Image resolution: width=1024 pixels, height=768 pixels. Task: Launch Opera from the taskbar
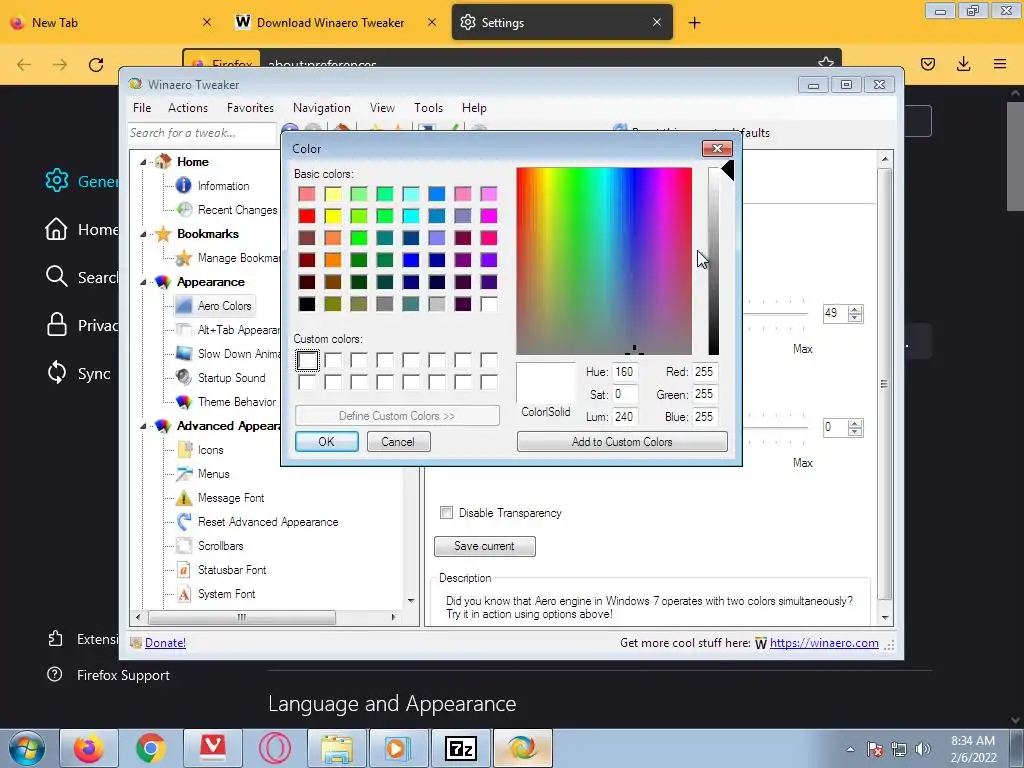point(275,748)
